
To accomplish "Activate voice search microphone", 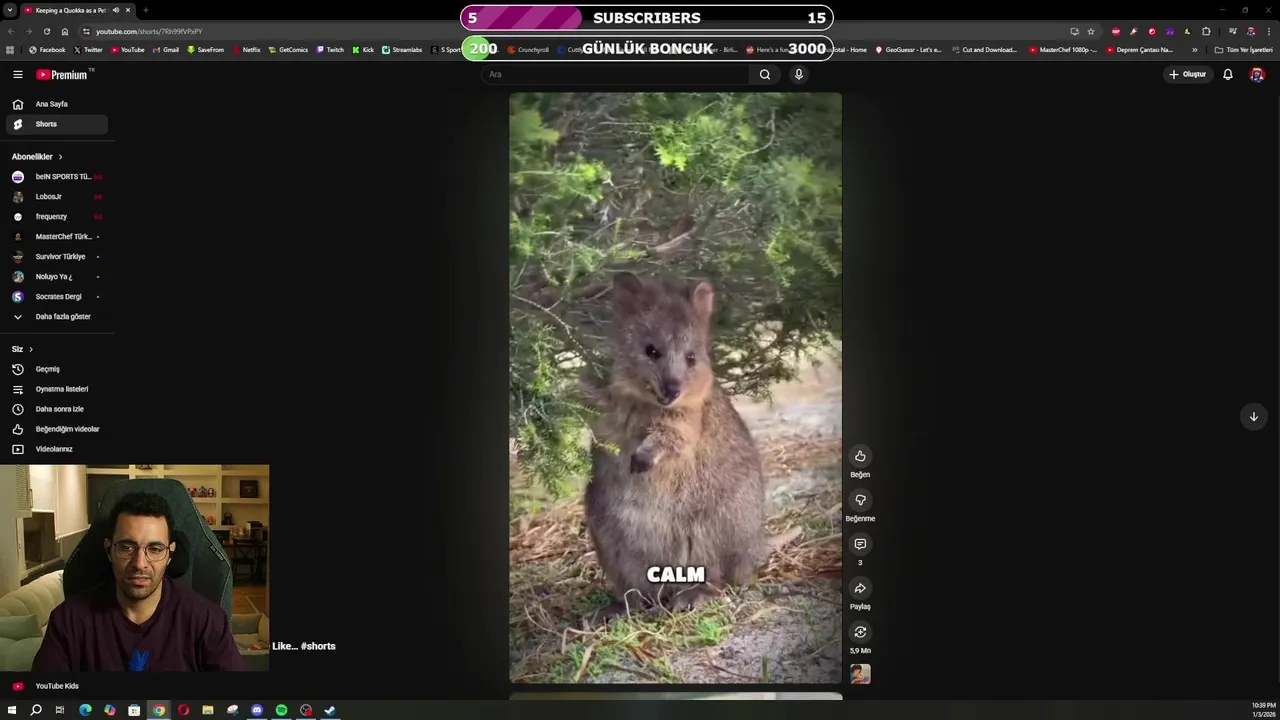I will [798, 74].
